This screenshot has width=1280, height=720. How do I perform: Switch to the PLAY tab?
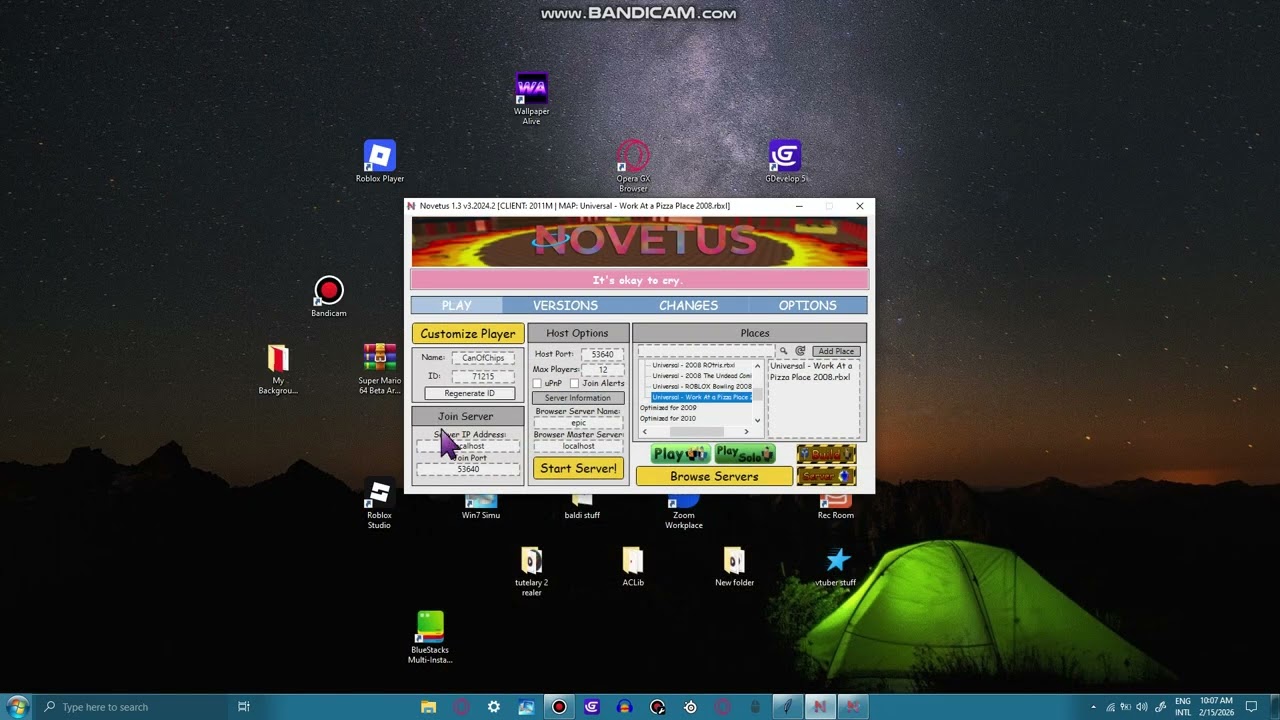pyautogui.click(x=457, y=305)
